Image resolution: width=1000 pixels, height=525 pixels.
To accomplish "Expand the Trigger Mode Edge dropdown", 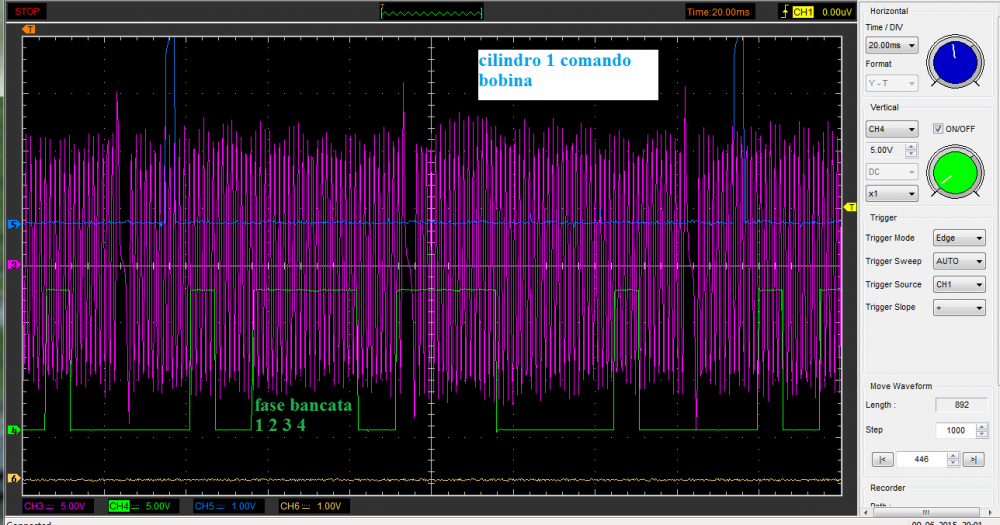I will (x=958, y=238).
